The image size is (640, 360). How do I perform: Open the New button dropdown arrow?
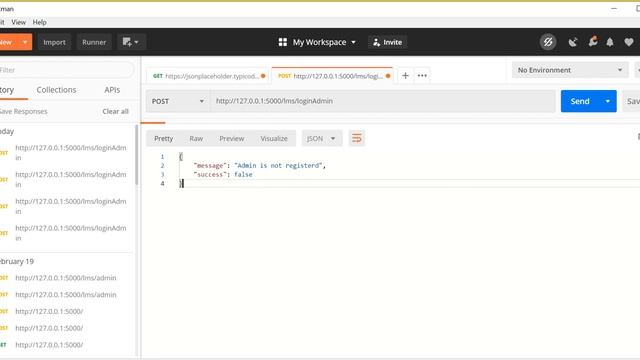pos(25,42)
